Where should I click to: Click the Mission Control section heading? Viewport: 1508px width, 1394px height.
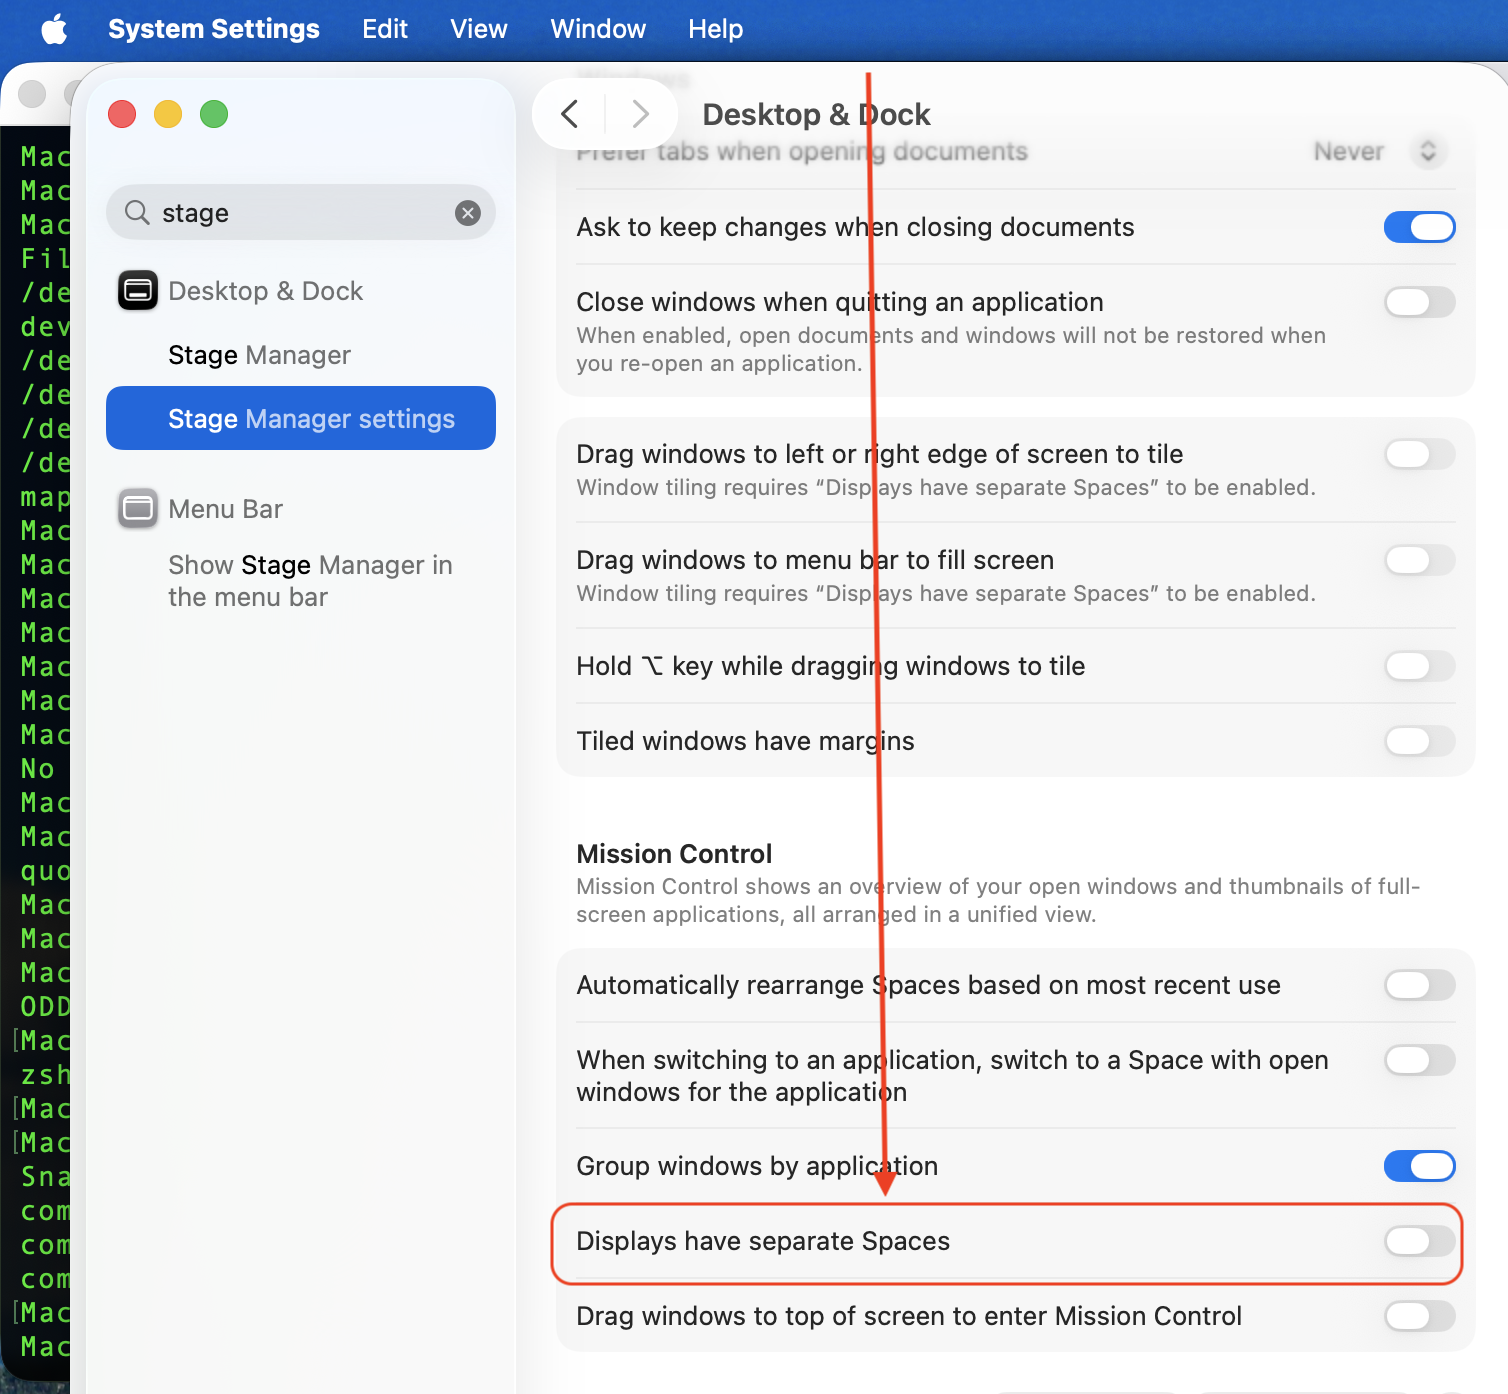pyautogui.click(x=674, y=854)
